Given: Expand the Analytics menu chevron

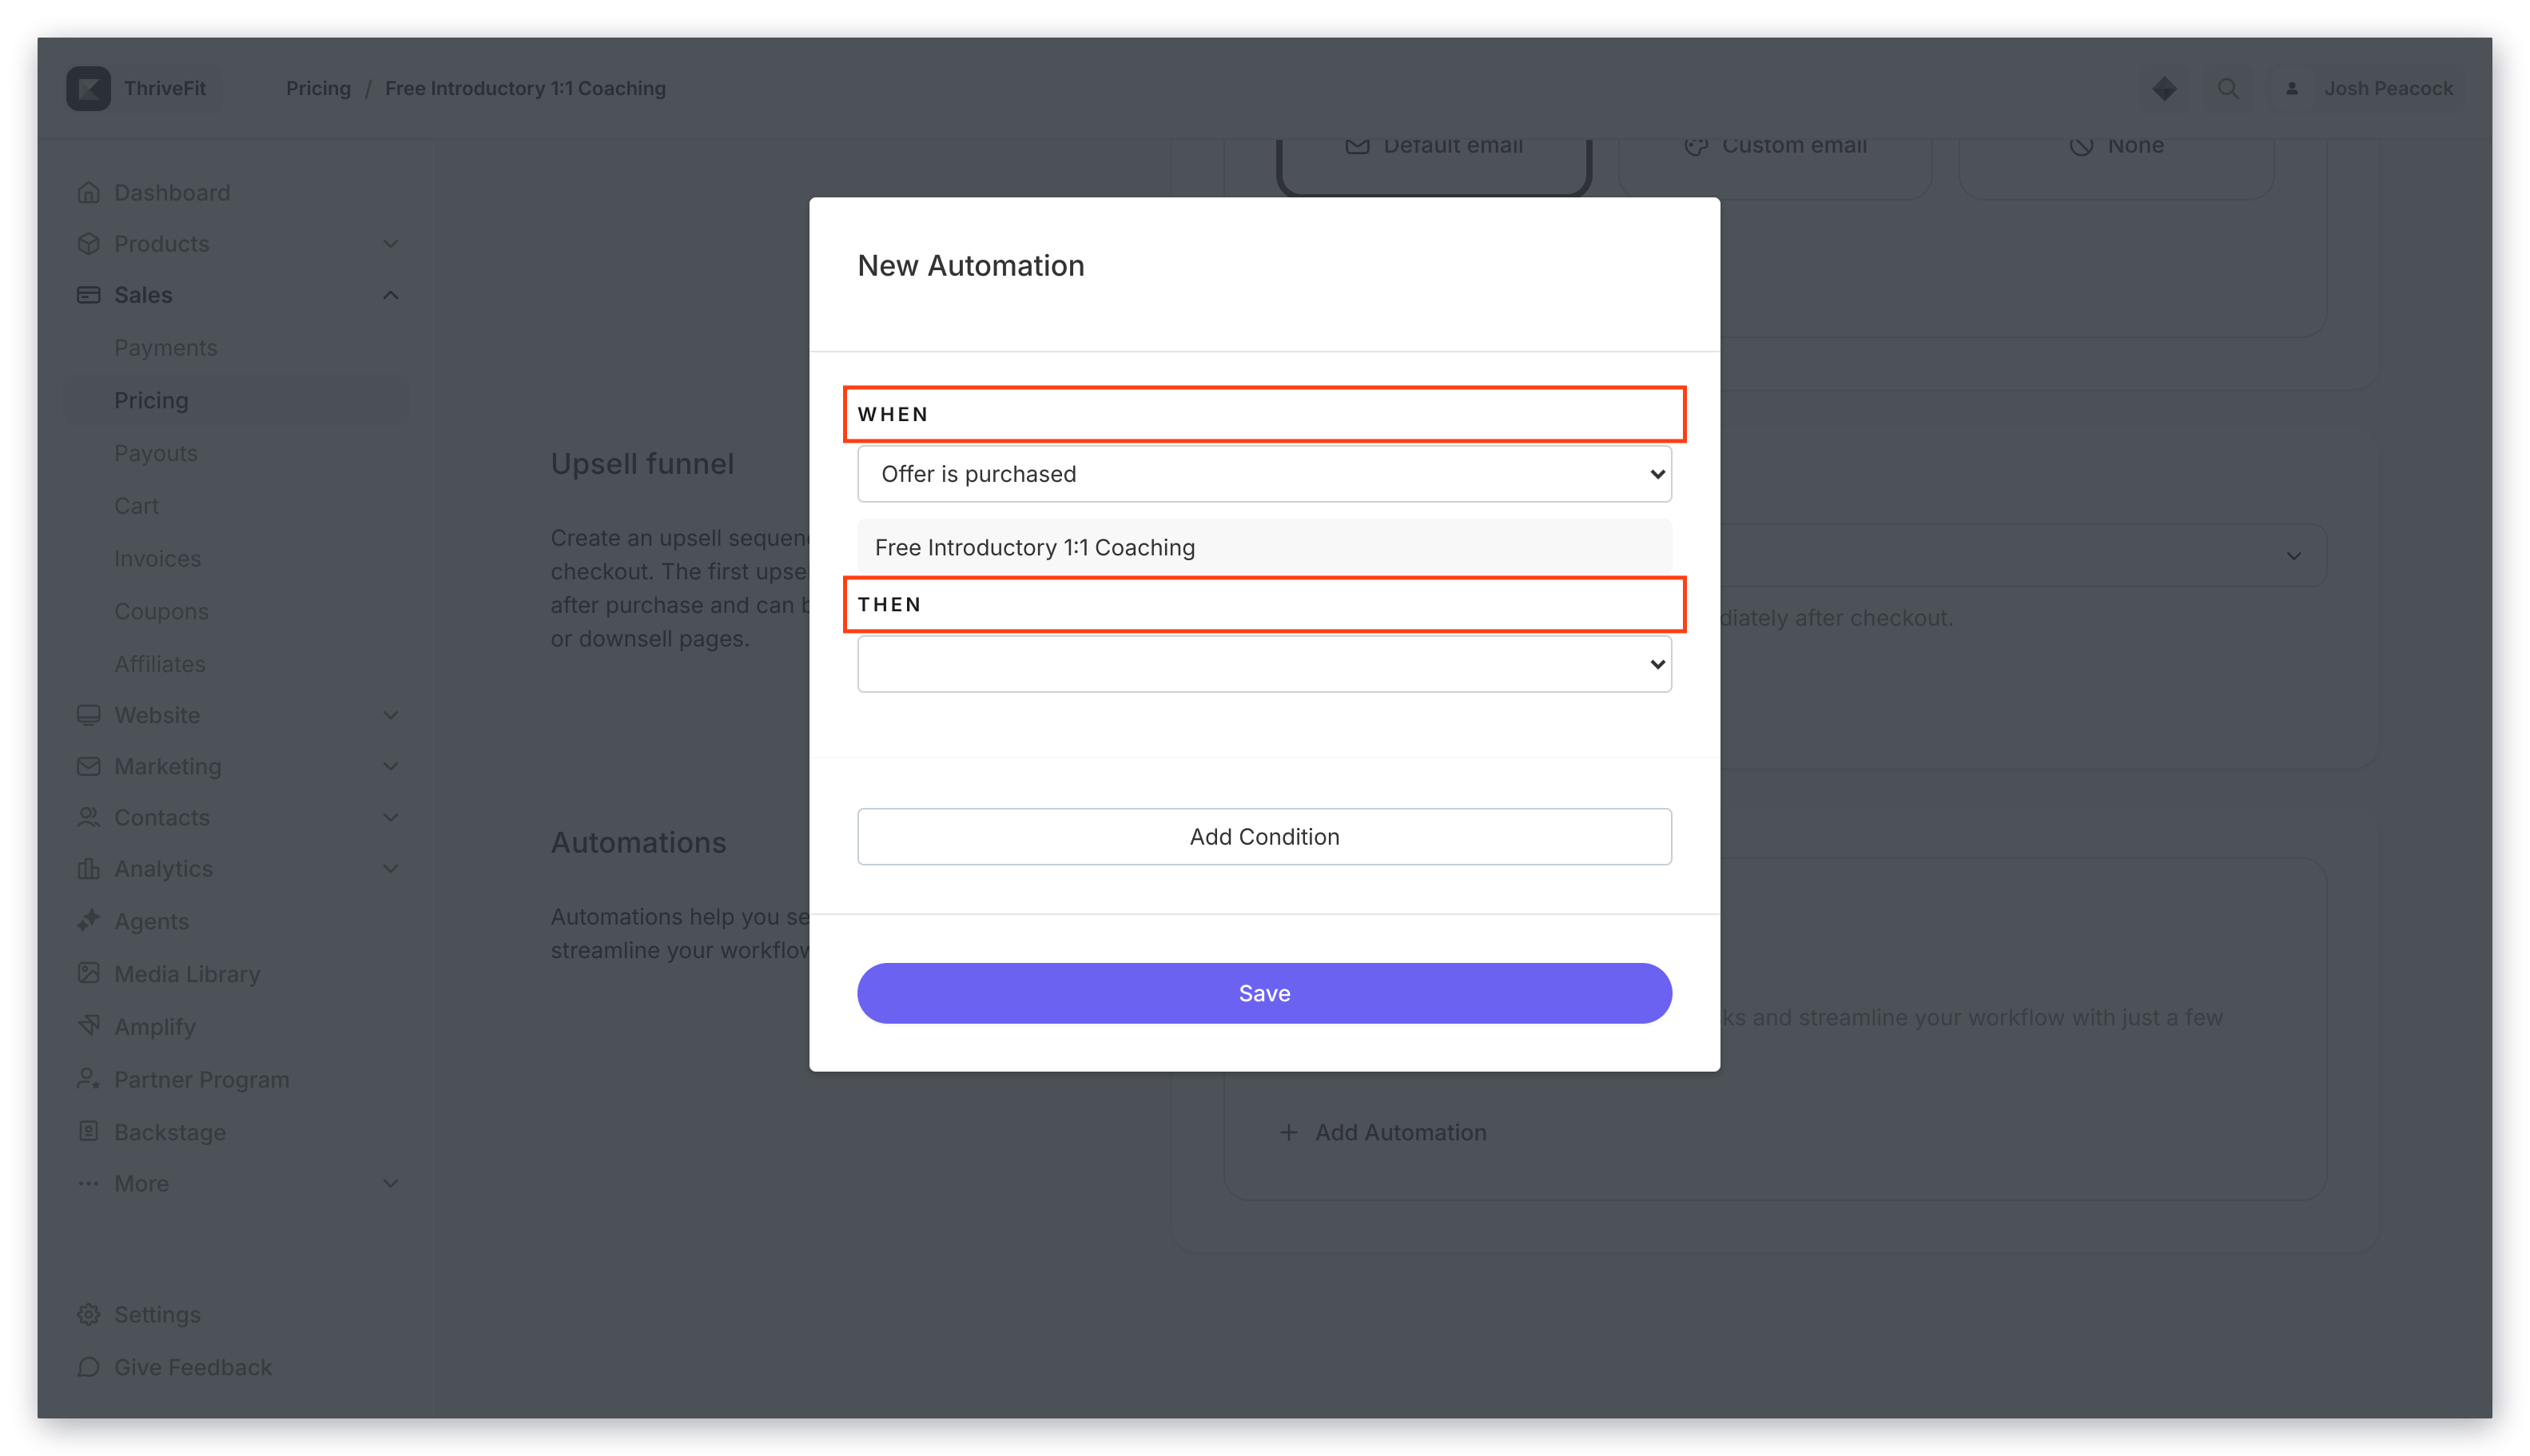Looking at the screenshot, I should click(x=390, y=868).
